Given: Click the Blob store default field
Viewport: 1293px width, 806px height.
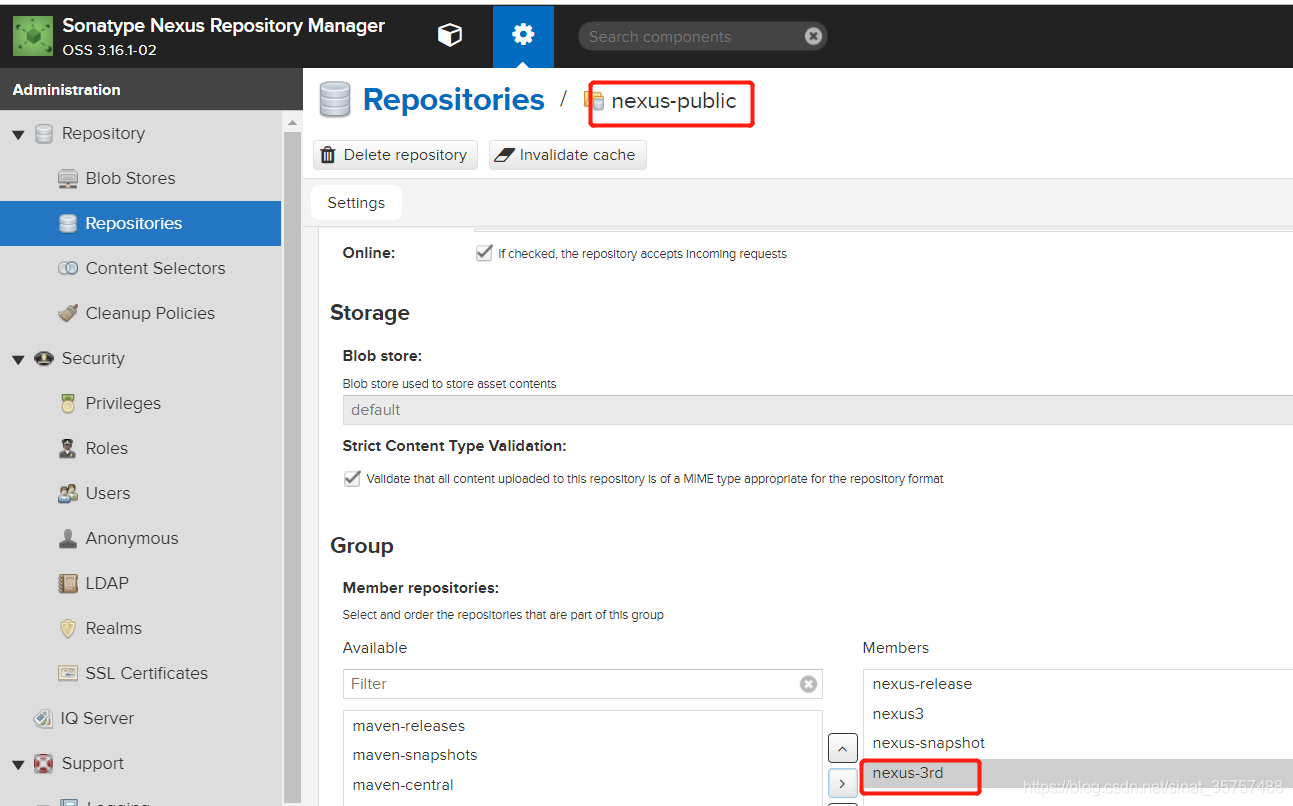Looking at the screenshot, I should (817, 410).
